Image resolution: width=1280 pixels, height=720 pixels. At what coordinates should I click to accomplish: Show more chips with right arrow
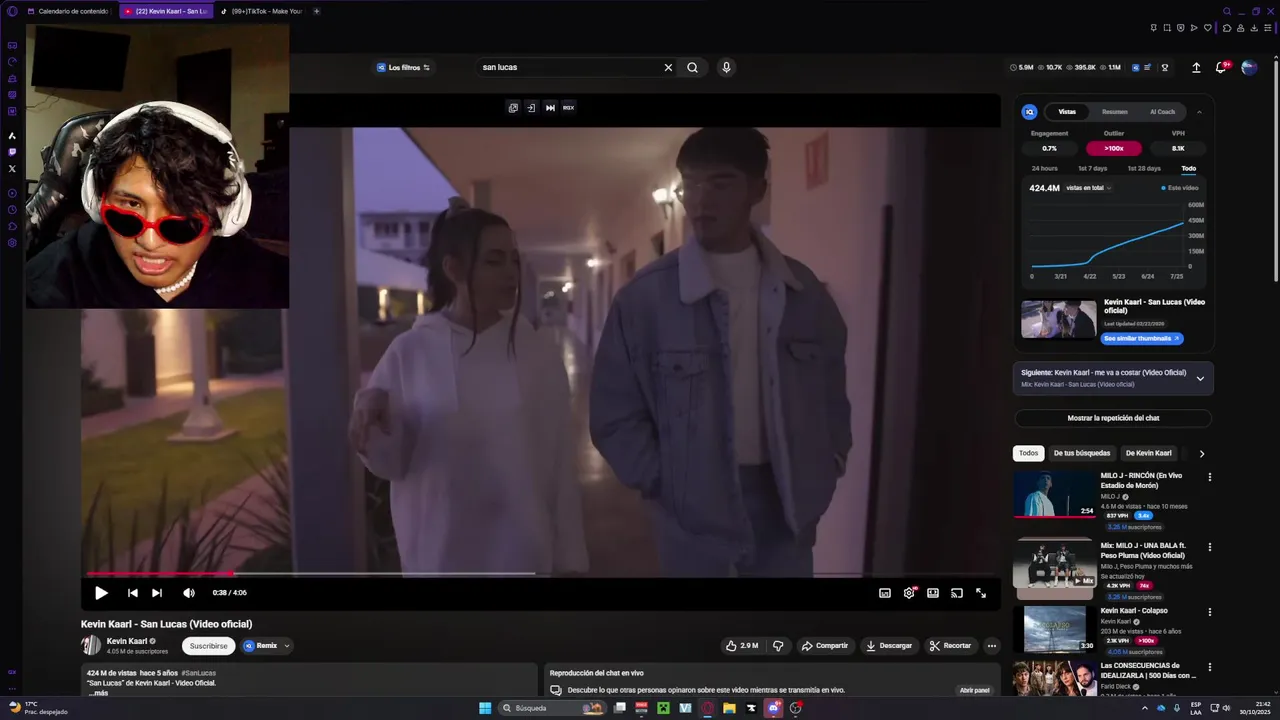tap(1201, 453)
